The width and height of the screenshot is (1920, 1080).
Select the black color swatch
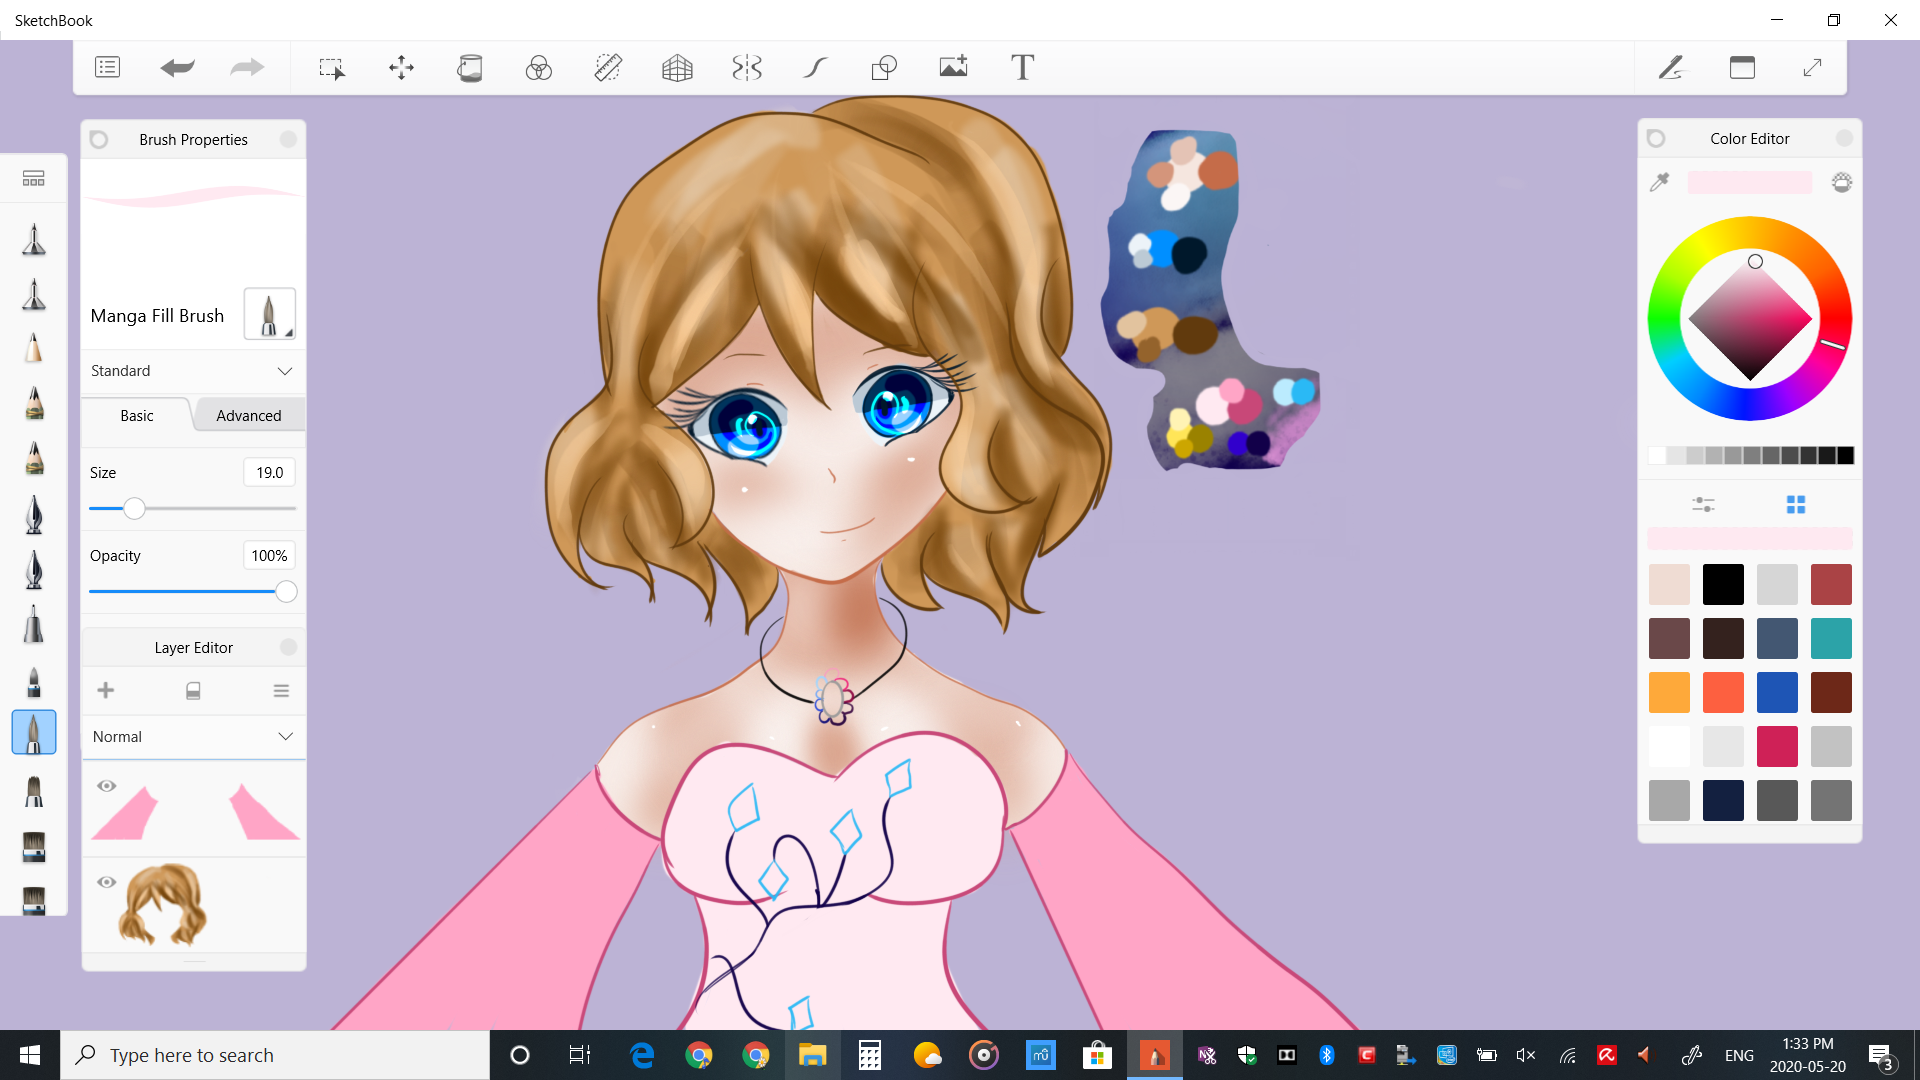1723,584
